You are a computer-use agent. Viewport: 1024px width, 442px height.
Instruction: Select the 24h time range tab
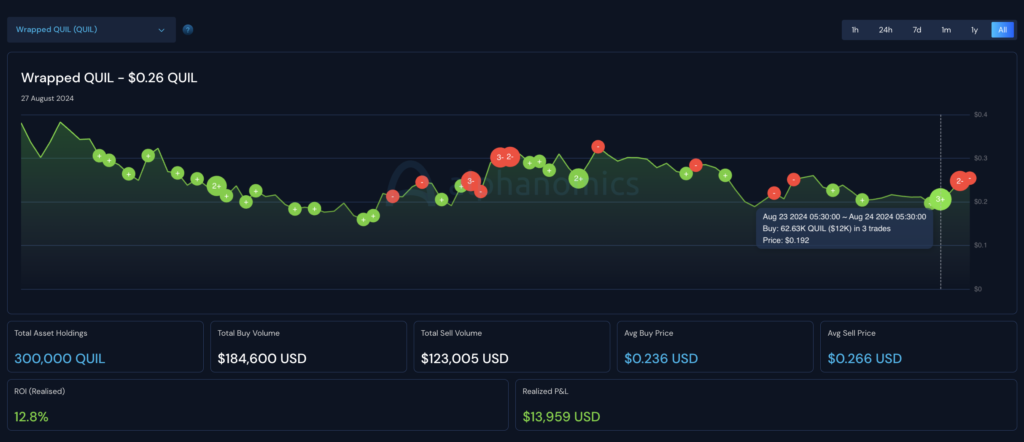885,30
